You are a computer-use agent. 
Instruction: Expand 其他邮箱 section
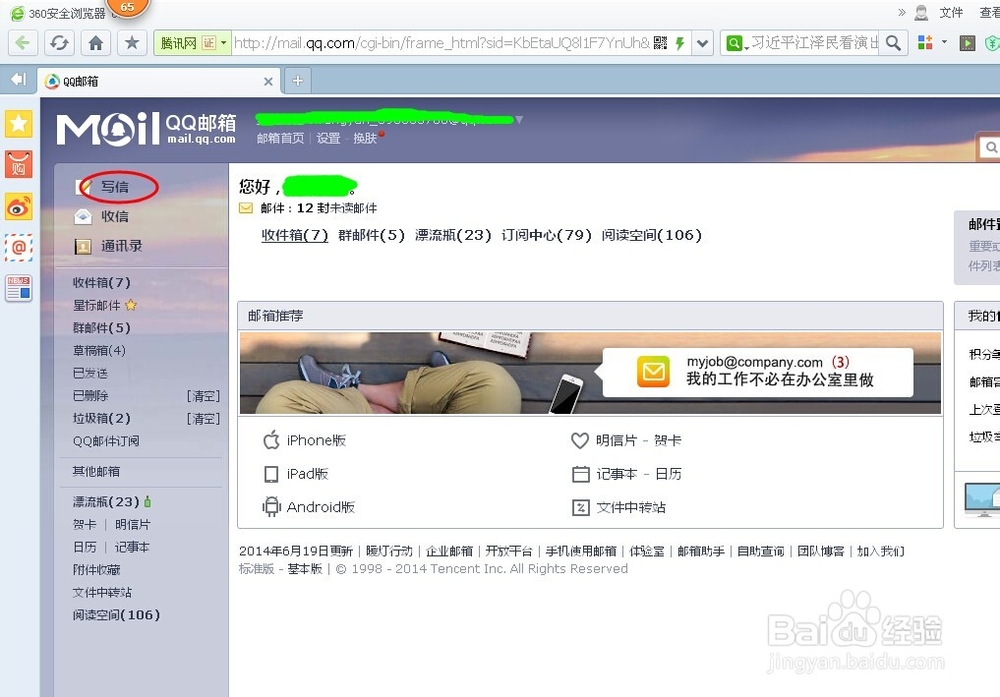pyautogui.click(x=96, y=471)
